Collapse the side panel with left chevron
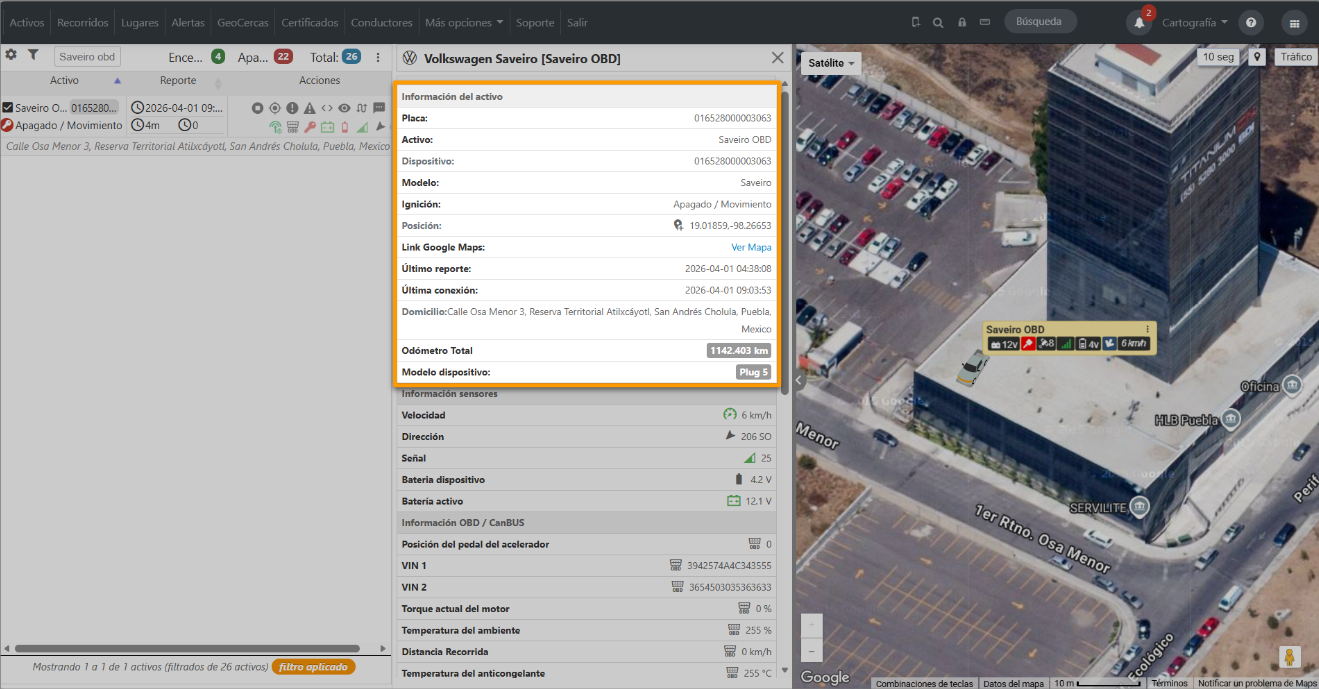 click(799, 380)
